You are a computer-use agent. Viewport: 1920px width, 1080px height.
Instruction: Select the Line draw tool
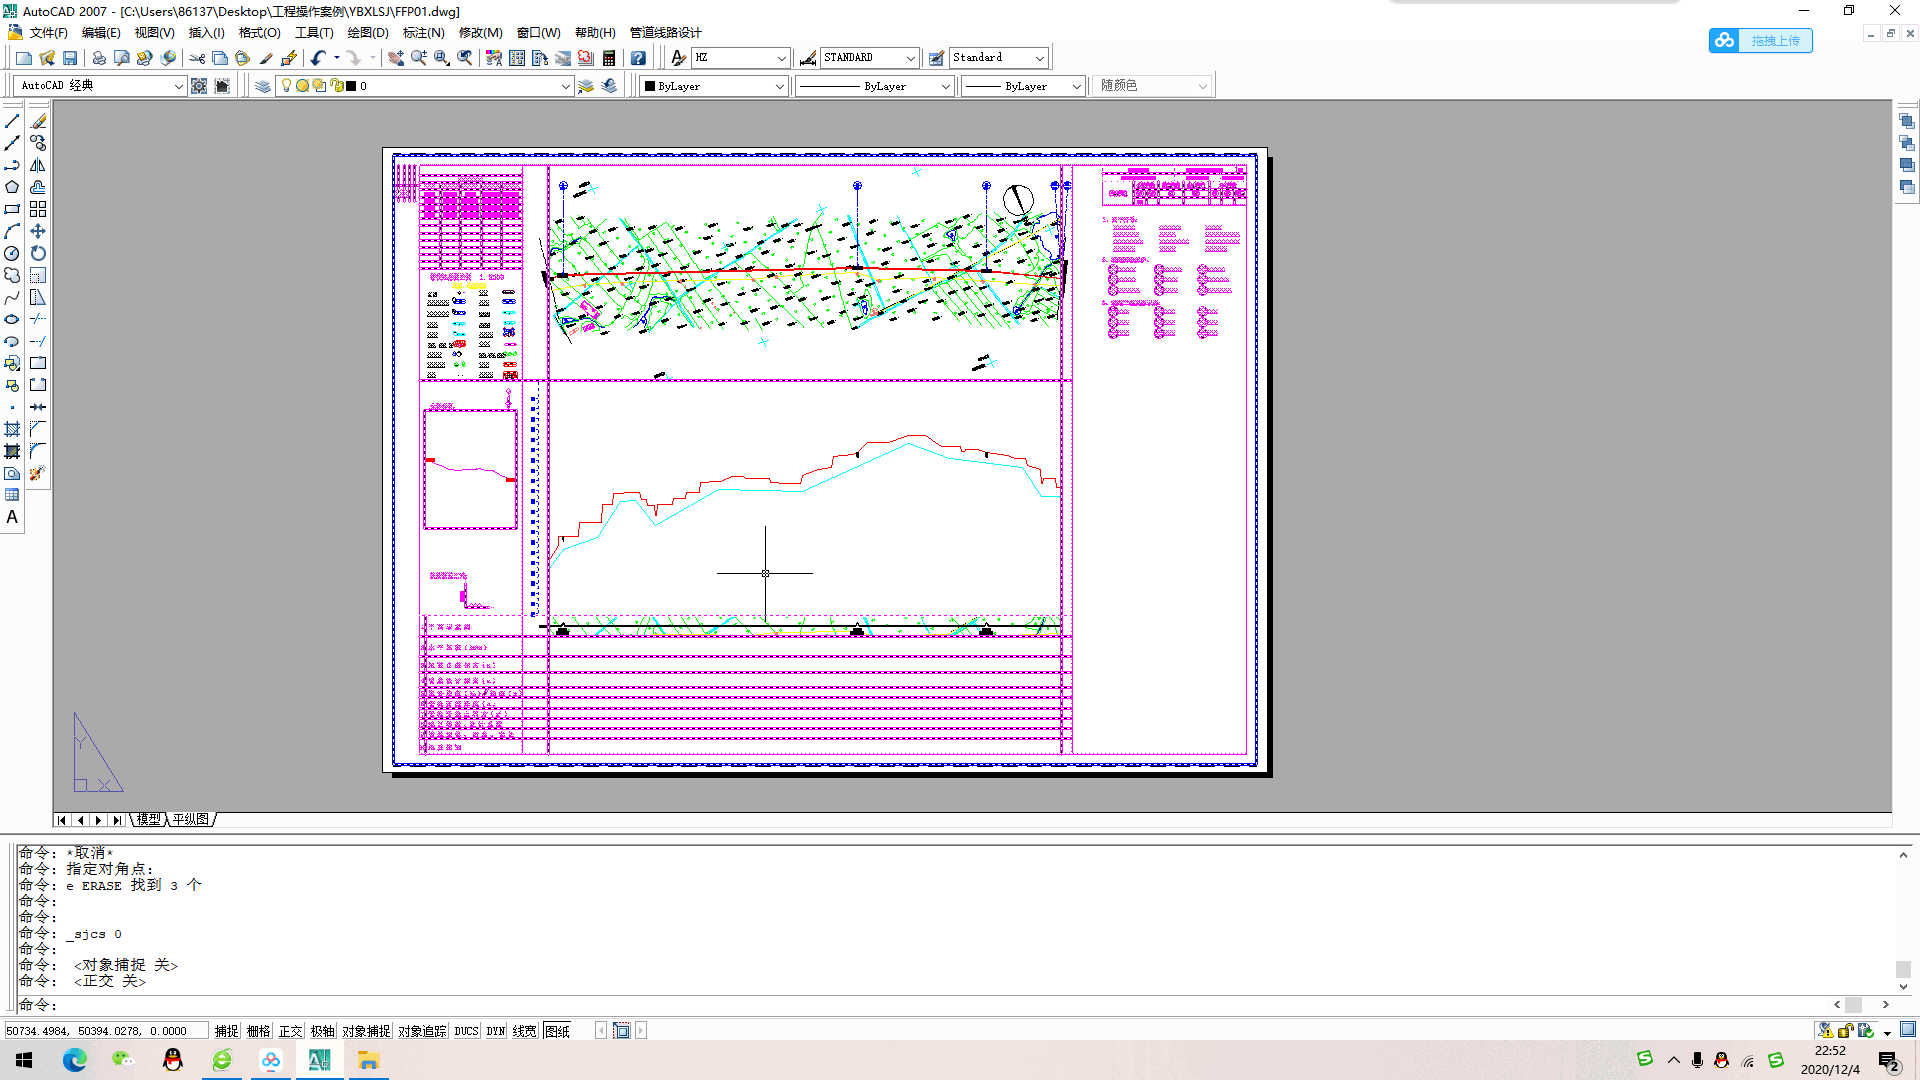point(12,121)
